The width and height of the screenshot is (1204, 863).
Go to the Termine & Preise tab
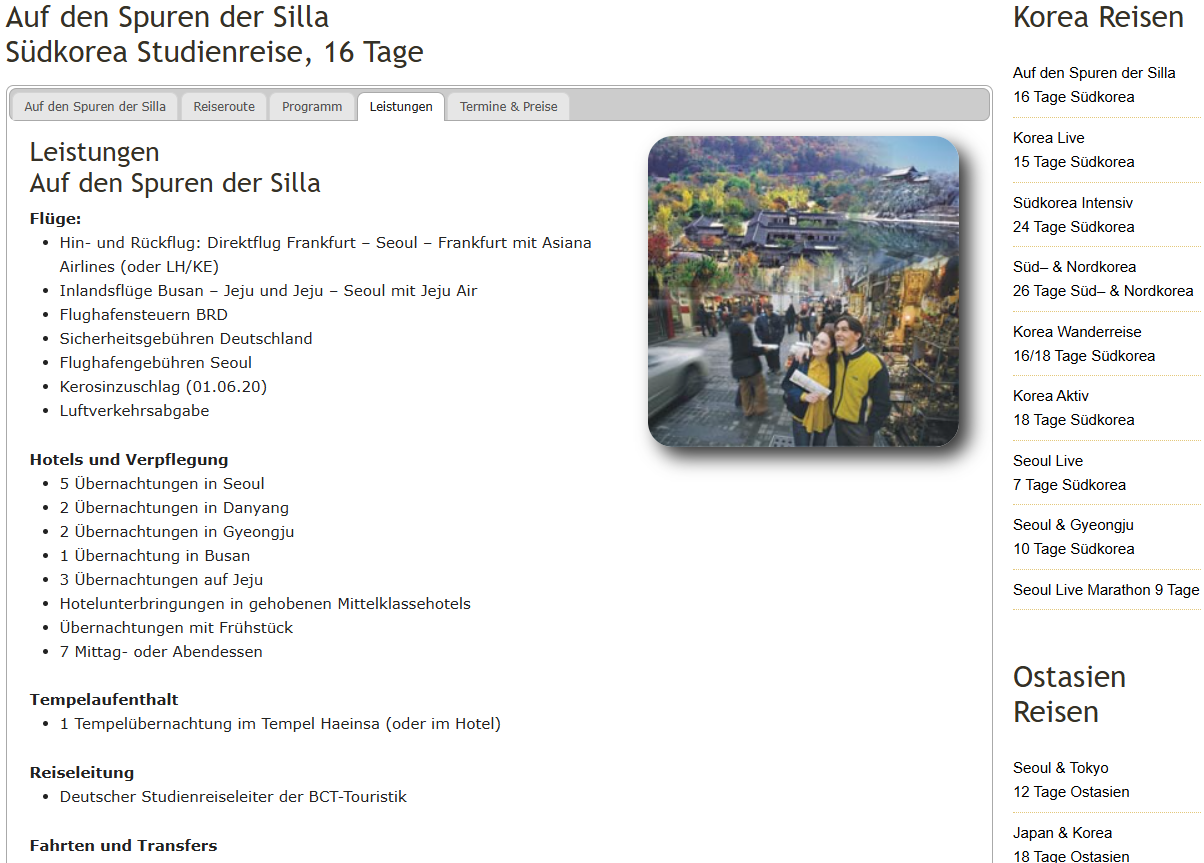pyautogui.click(x=508, y=107)
